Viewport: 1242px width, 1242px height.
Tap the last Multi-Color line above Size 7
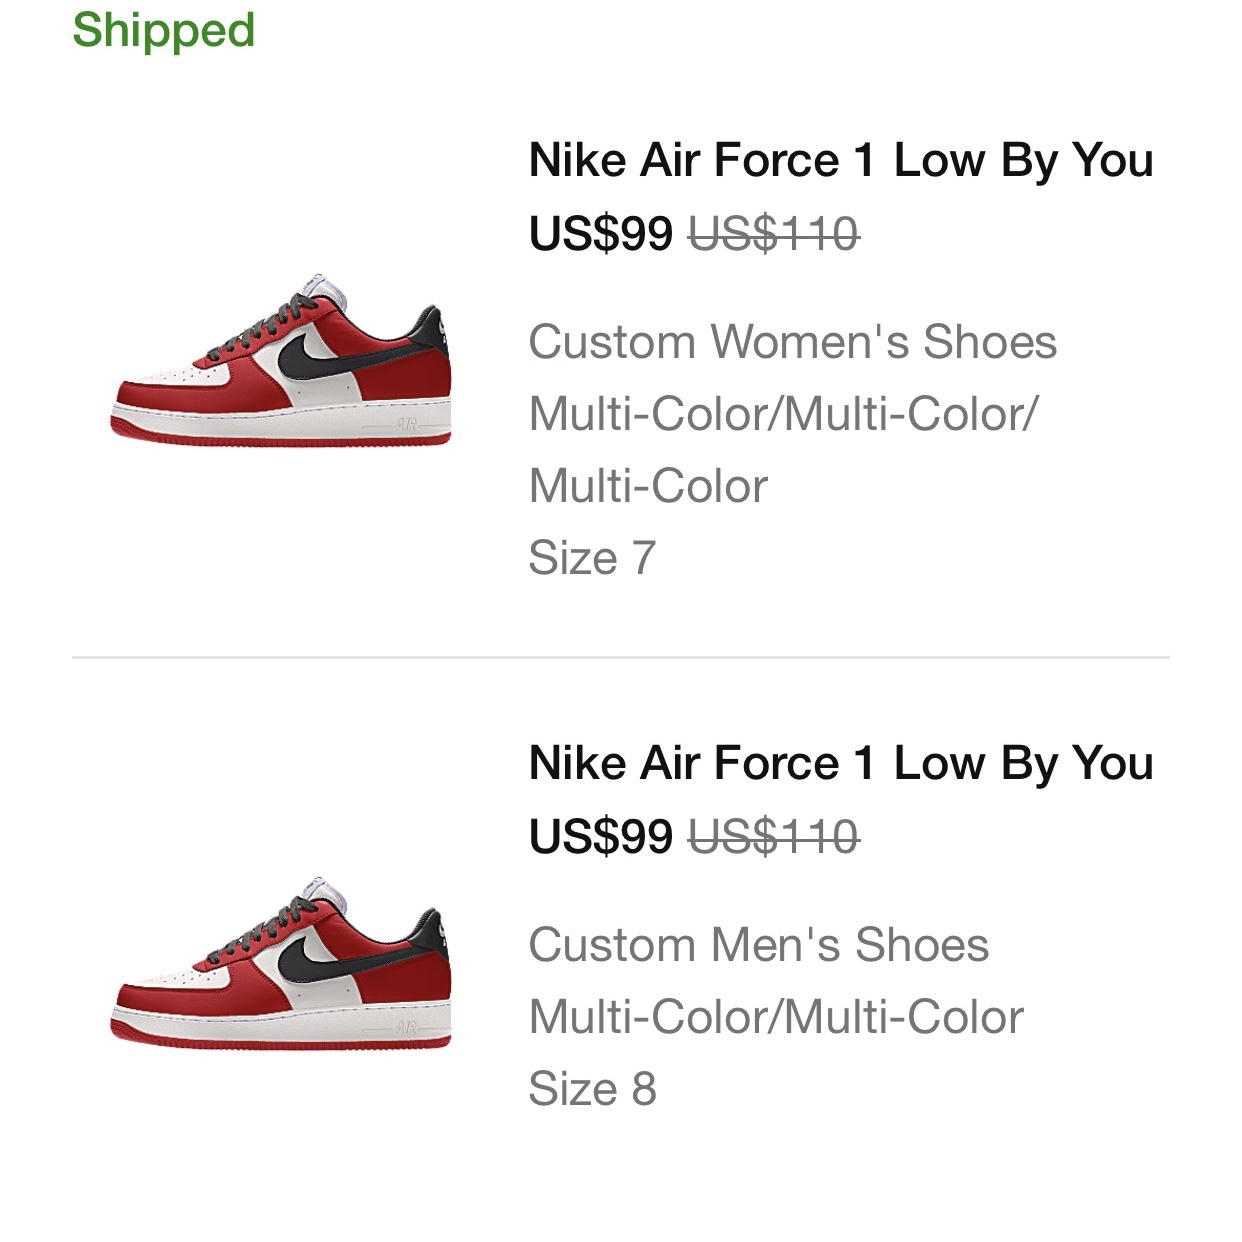coord(648,486)
